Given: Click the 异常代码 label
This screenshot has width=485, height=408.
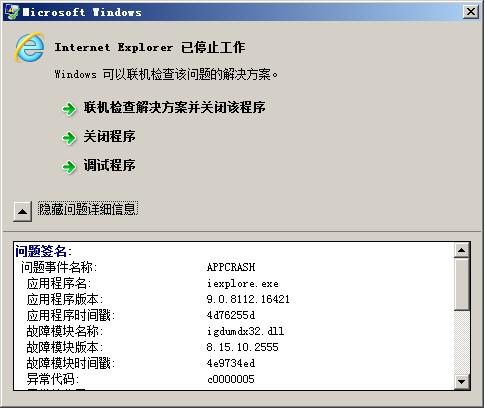Looking at the screenshot, I should 53,379.
